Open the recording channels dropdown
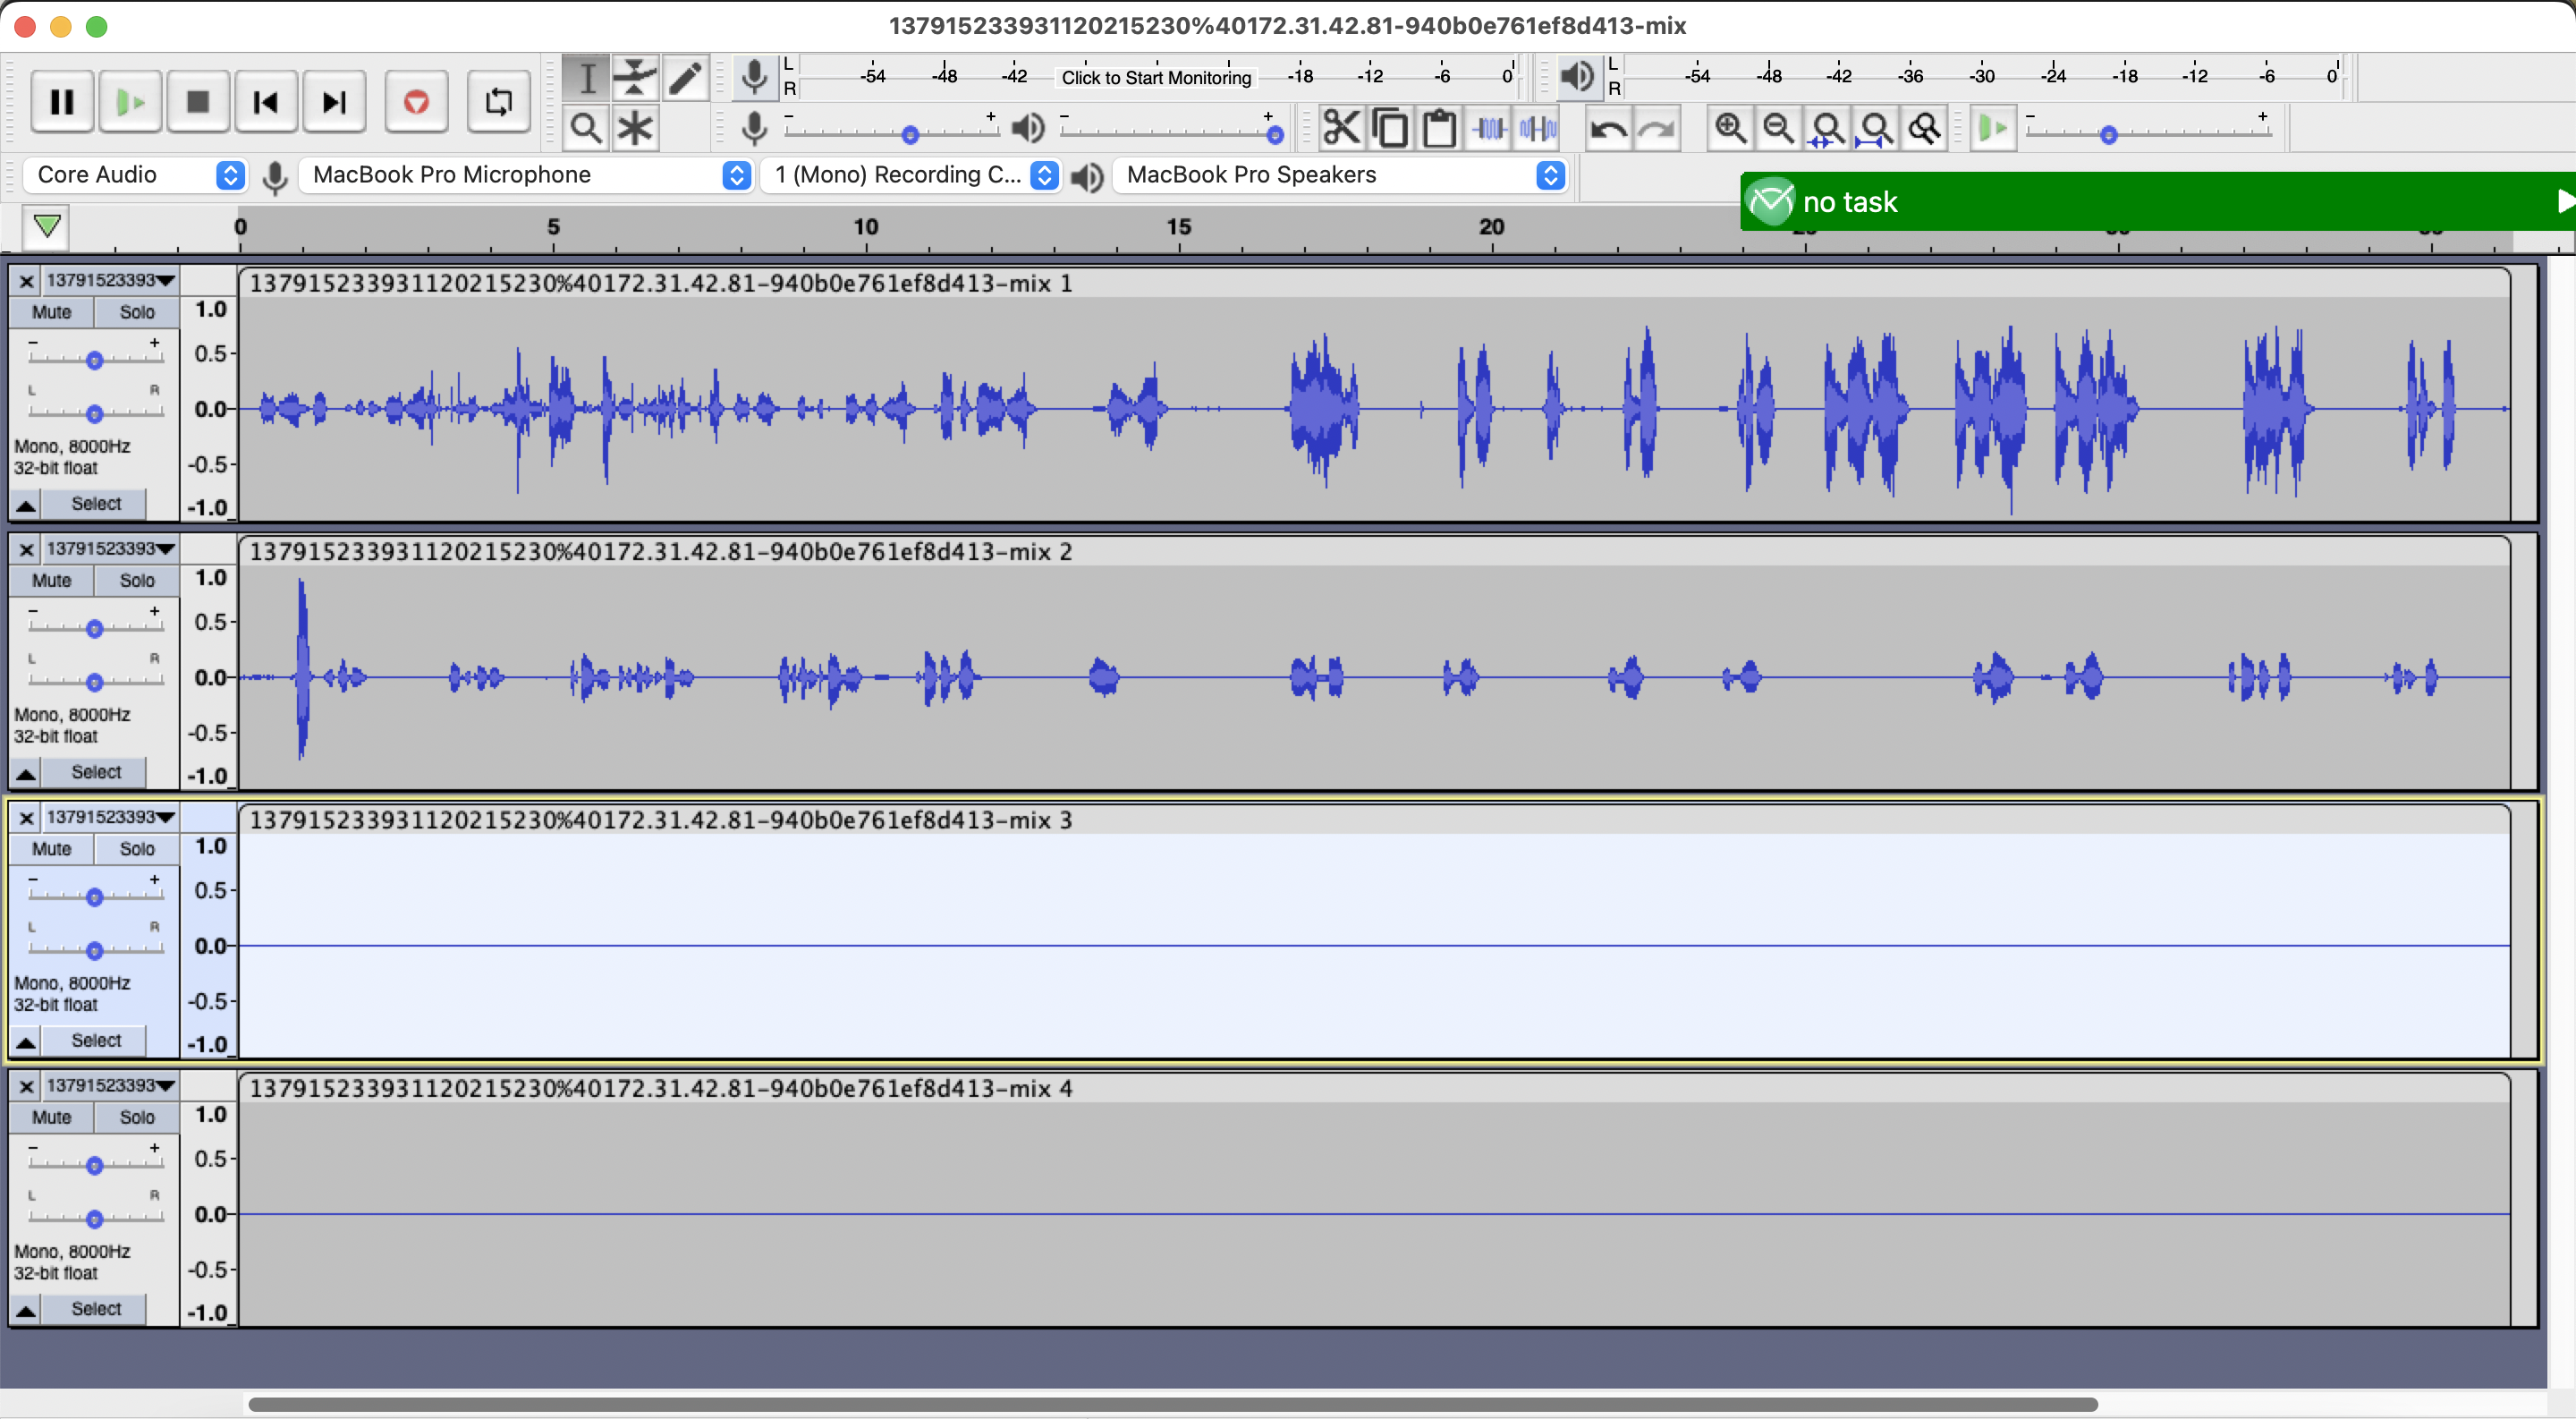This screenshot has height=1419, width=2576. coord(911,175)
